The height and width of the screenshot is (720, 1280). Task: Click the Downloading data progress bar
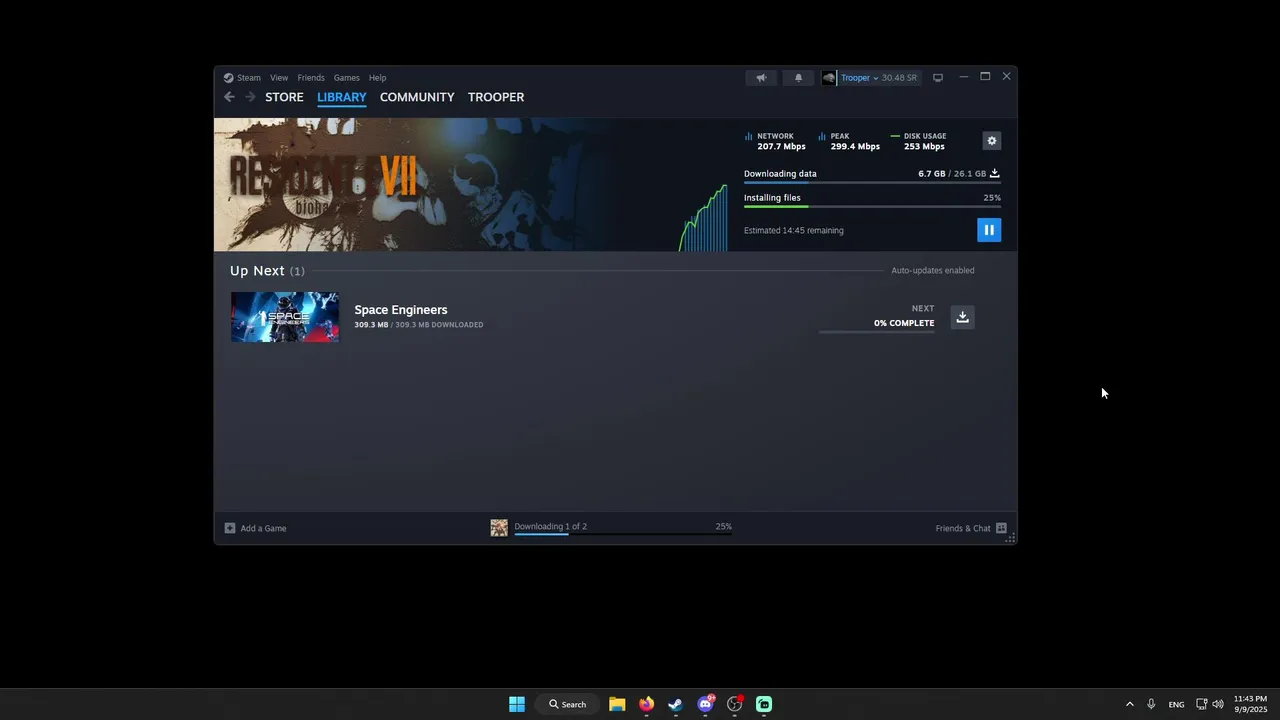[x=872, y=183]
